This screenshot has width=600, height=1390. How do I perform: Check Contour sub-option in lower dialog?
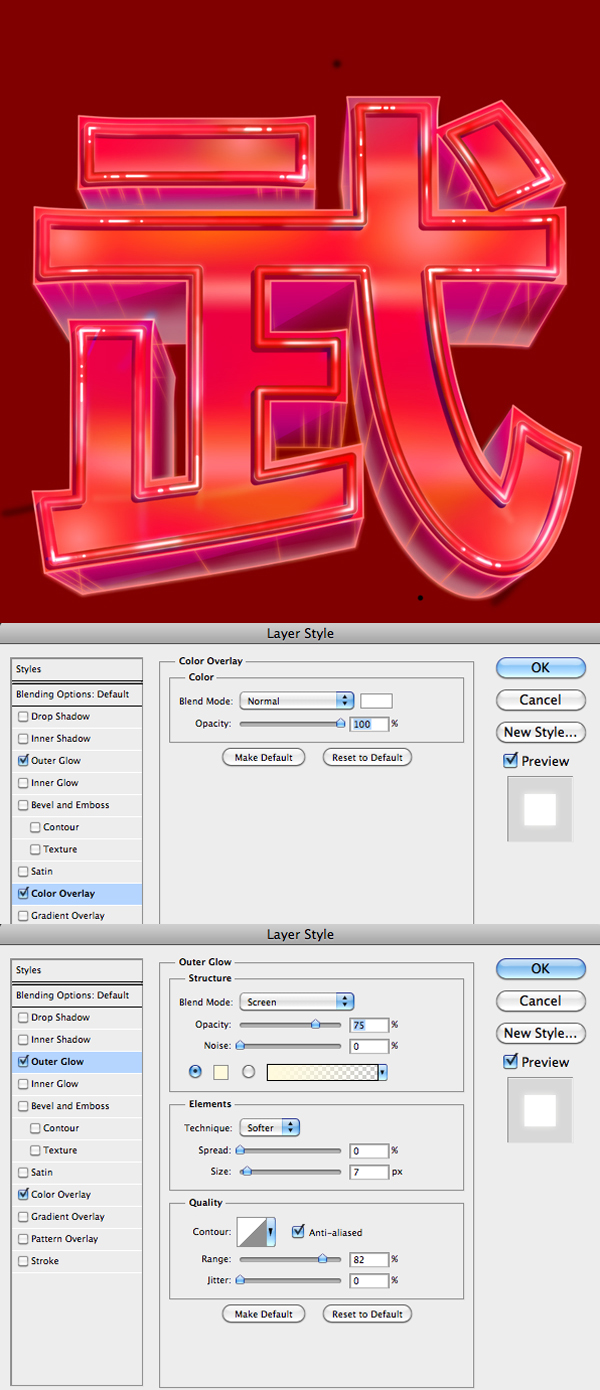tap(35, 1128)
